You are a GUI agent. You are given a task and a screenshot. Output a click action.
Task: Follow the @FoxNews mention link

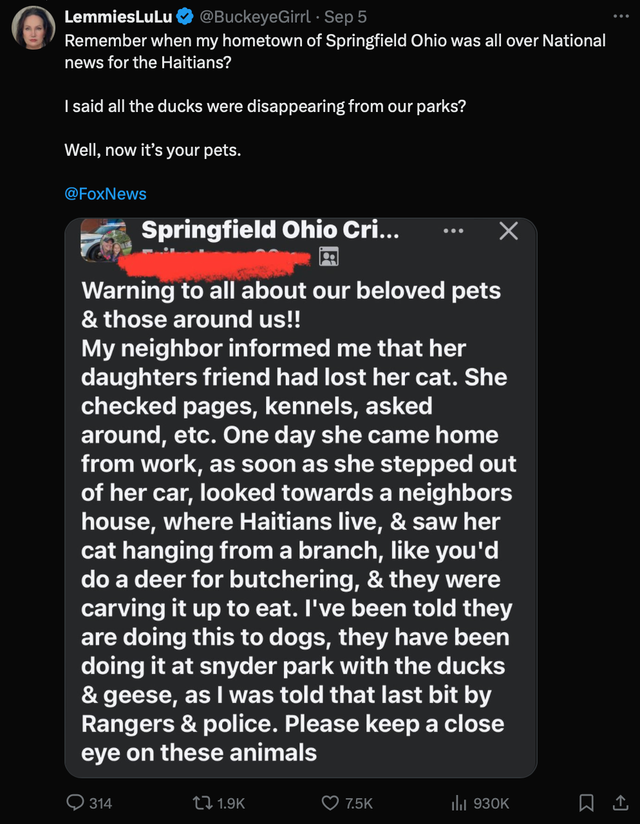(105, 194)
